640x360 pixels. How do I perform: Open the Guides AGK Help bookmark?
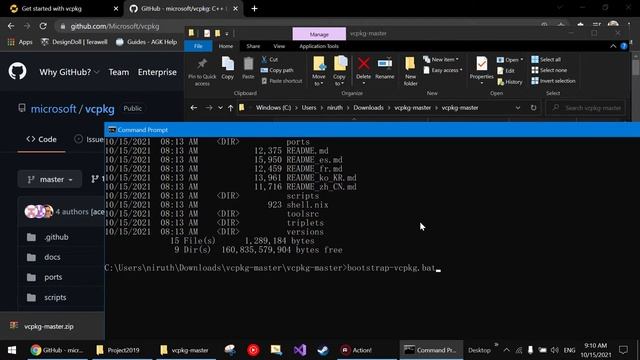coord(146,42)
